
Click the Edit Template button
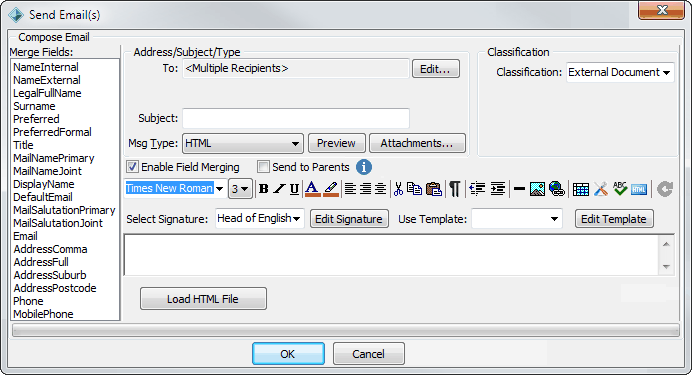pyautogui.click(x=614, y=219)
